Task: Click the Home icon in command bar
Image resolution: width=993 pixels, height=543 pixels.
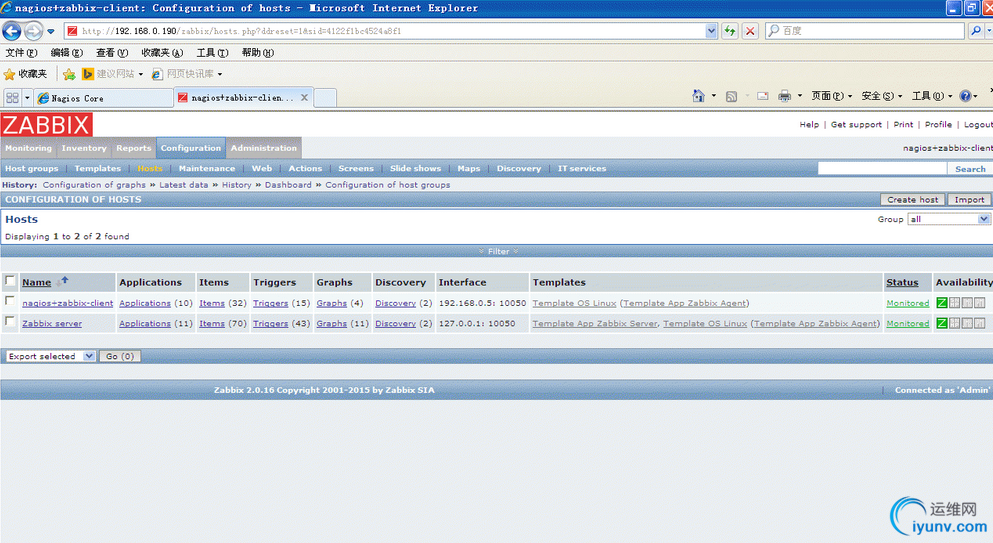Action: 698,96
